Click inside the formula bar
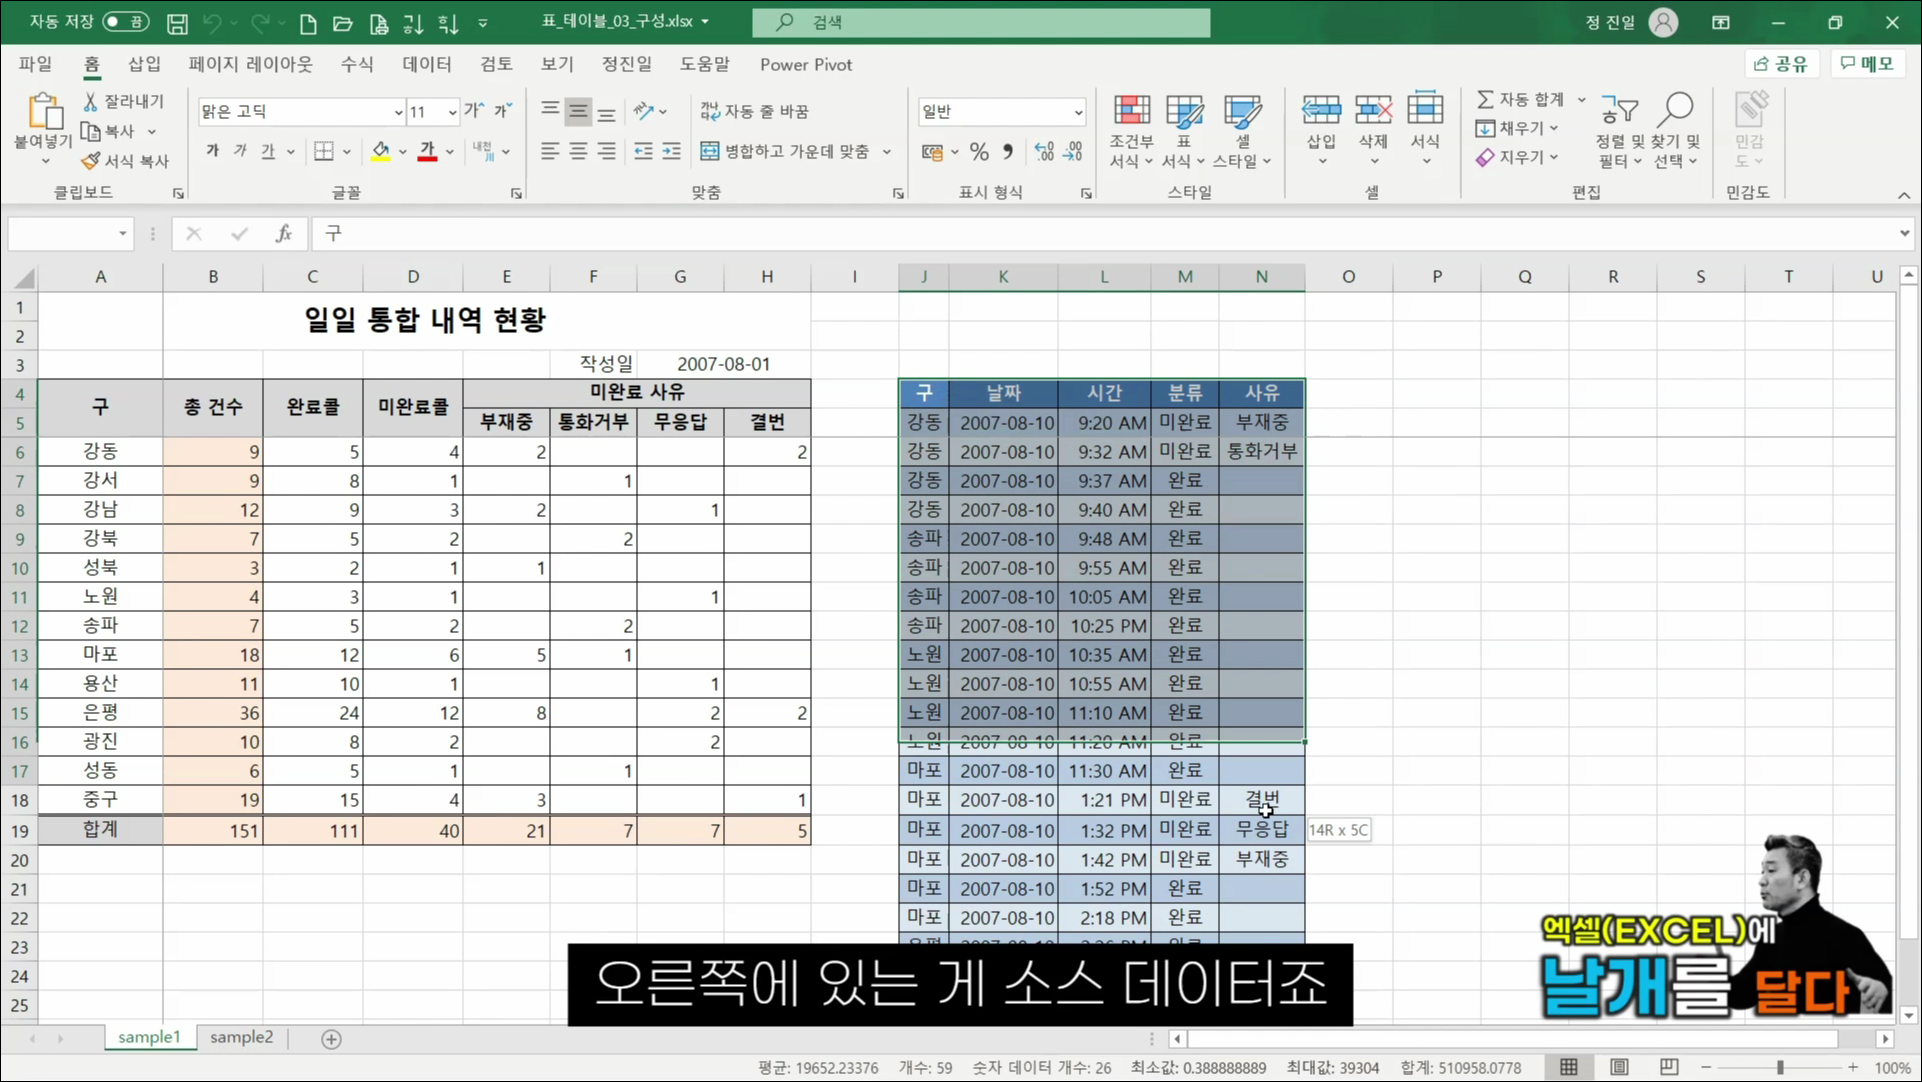 point(700,233)
